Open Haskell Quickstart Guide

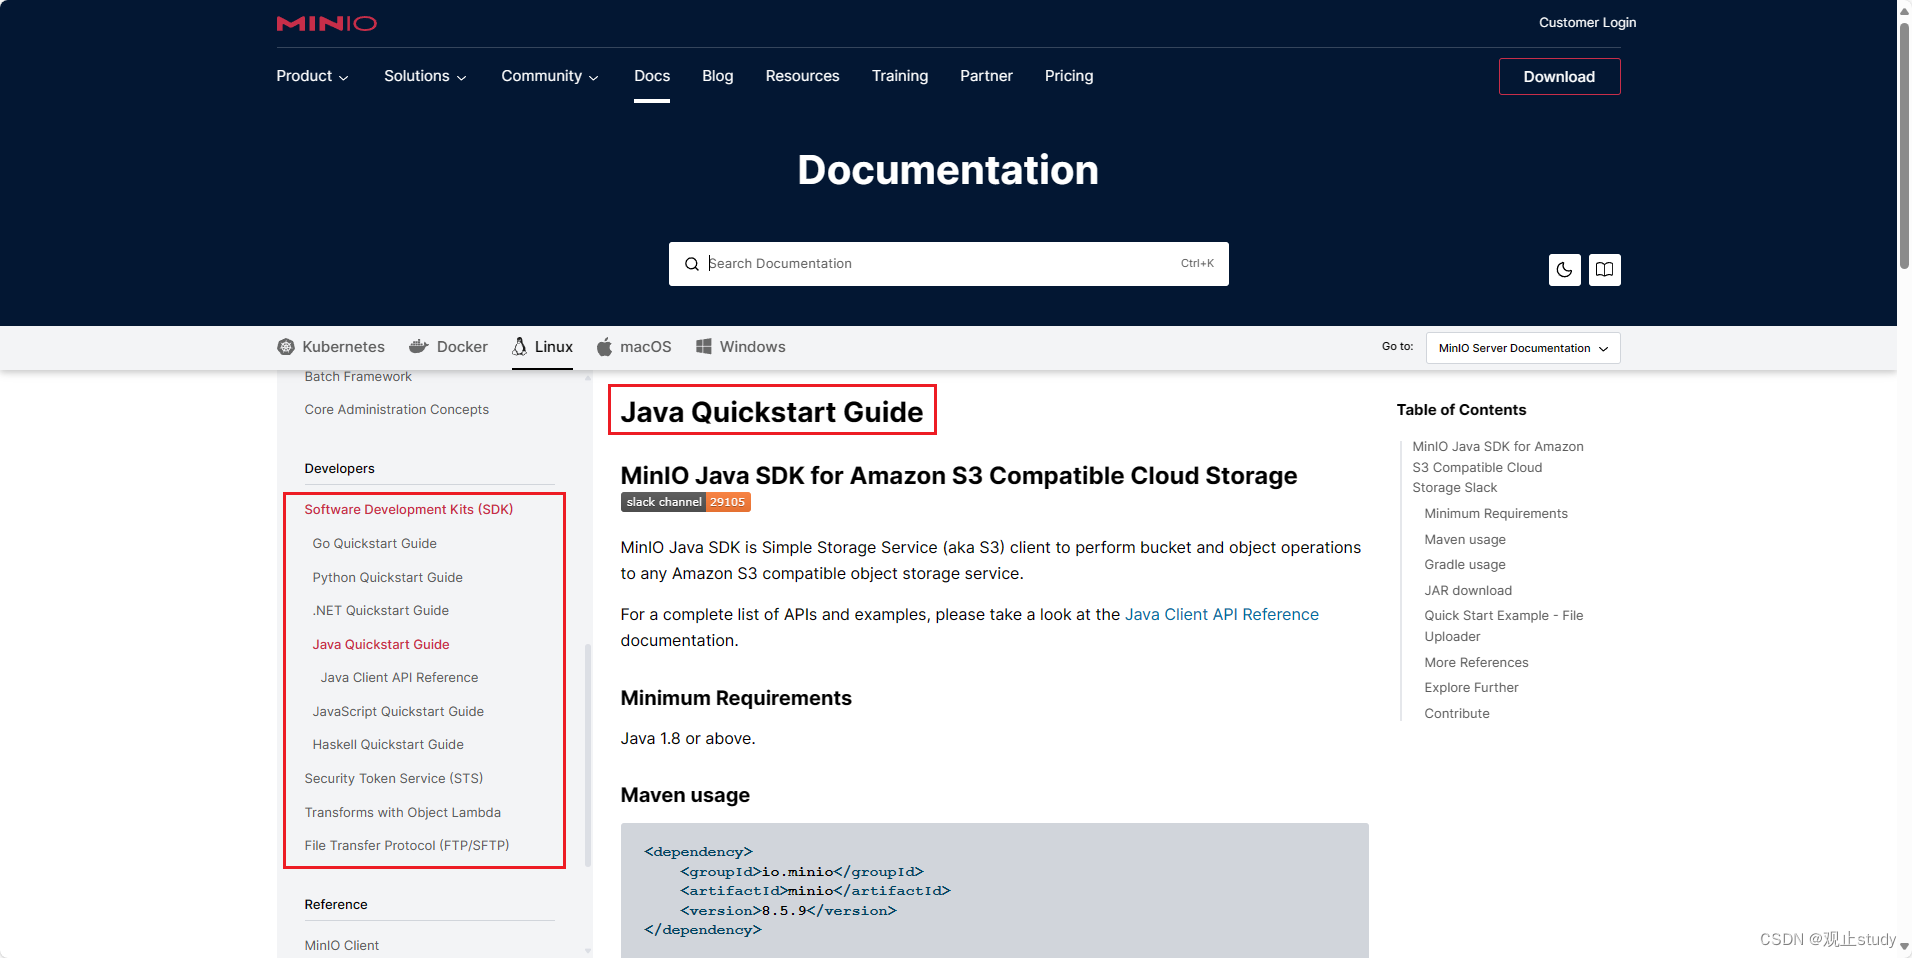pos(388,745)
